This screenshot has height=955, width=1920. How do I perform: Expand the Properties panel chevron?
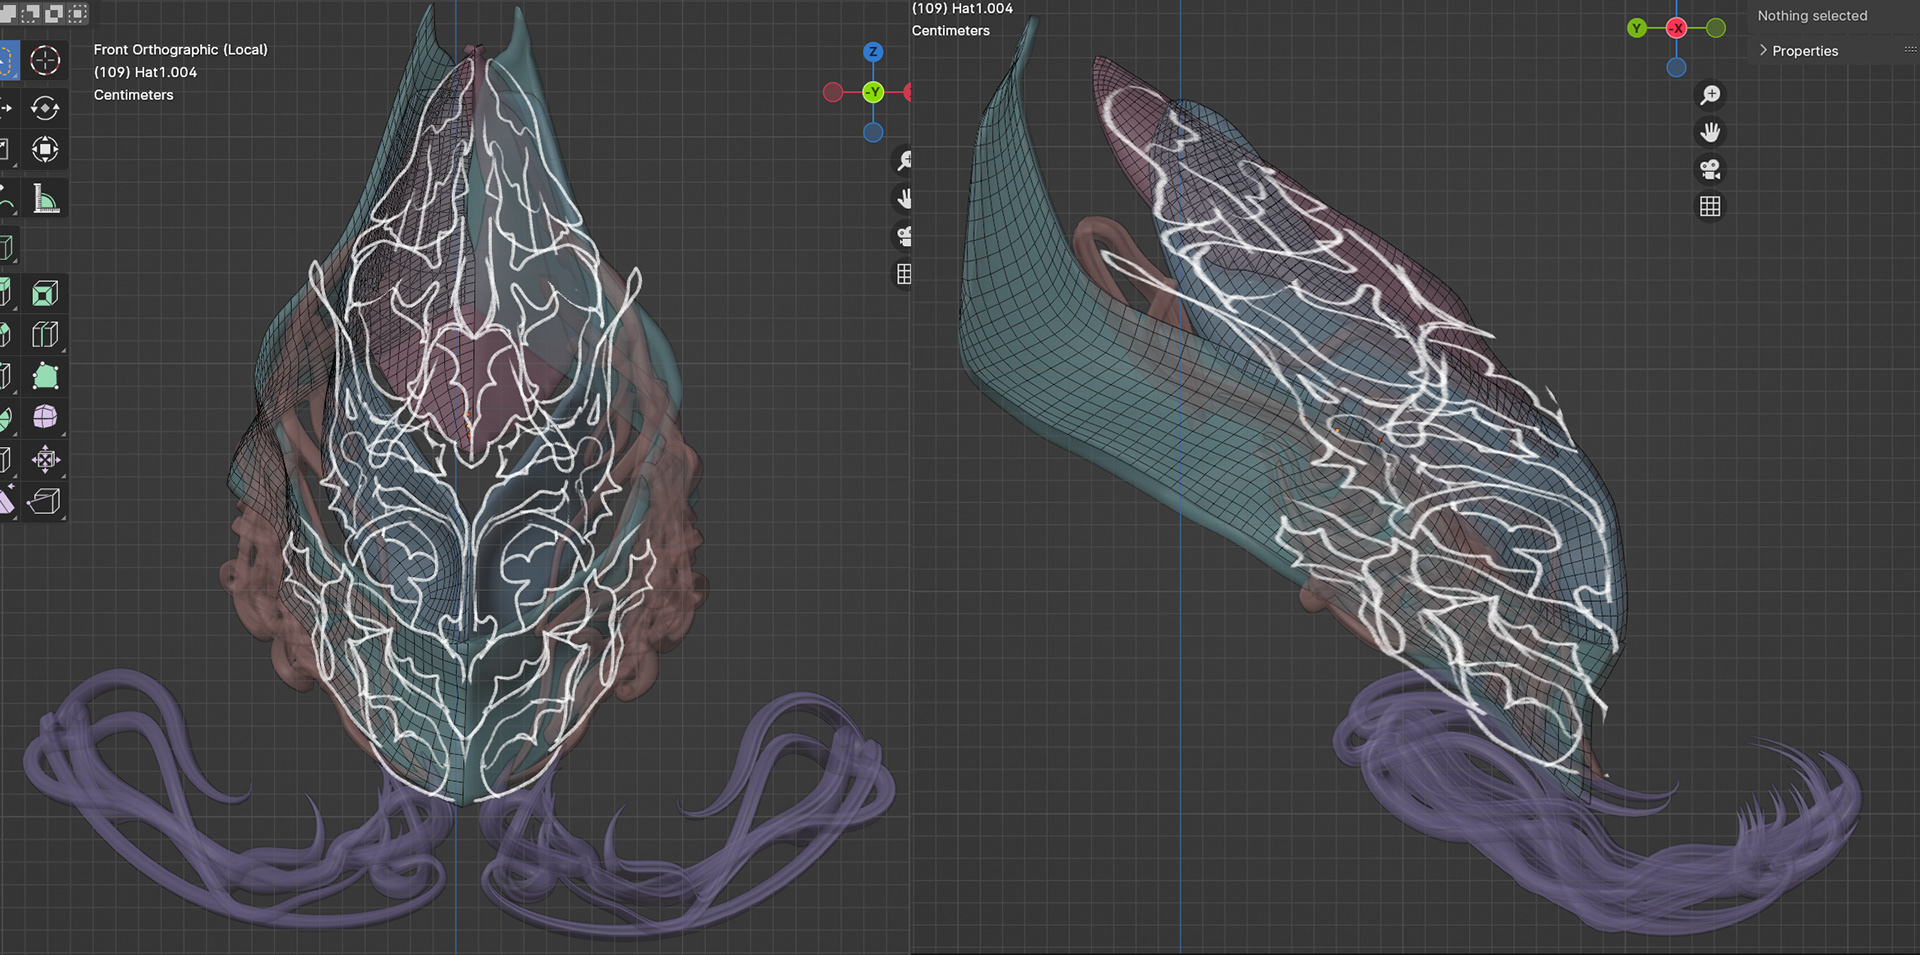[x=1763, y=50]
